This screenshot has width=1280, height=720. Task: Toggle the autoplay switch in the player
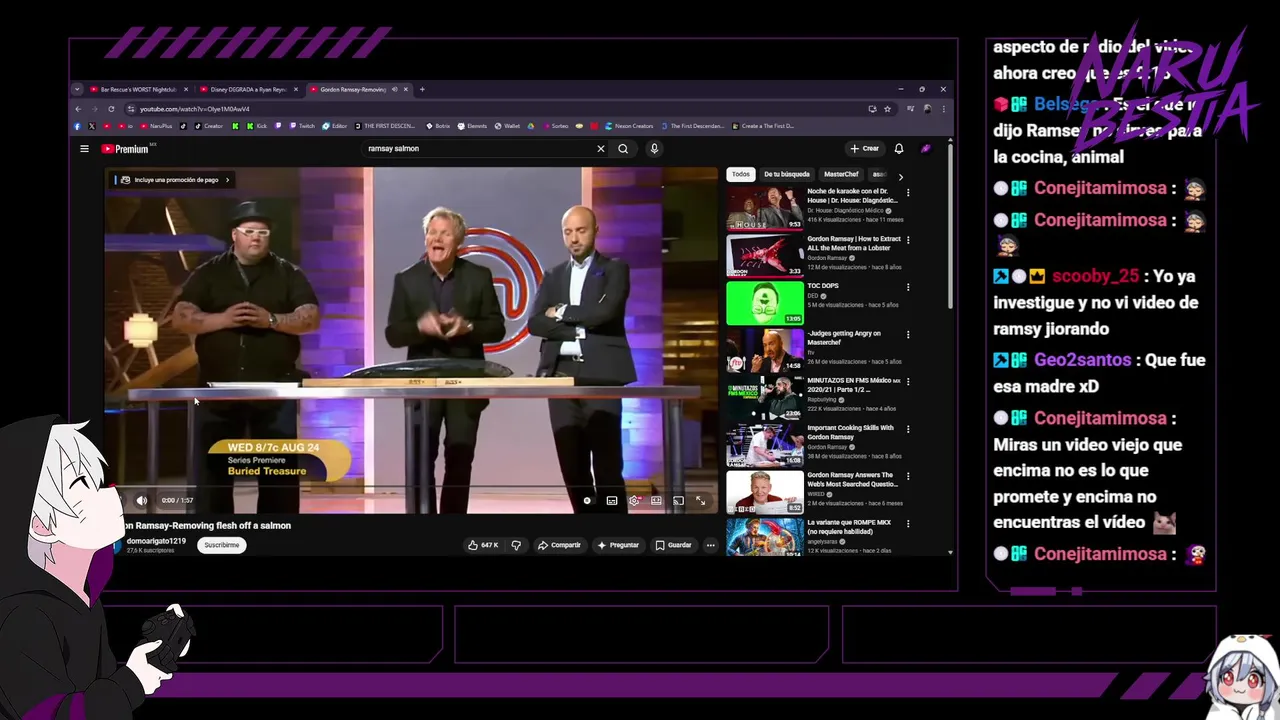588,500
